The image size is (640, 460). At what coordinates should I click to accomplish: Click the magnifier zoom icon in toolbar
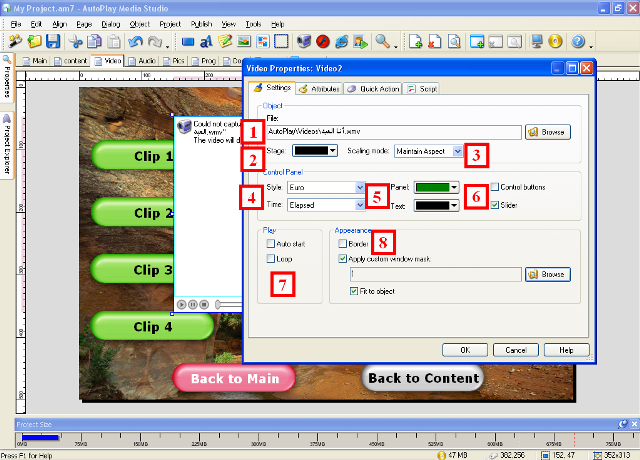point(382,42)
